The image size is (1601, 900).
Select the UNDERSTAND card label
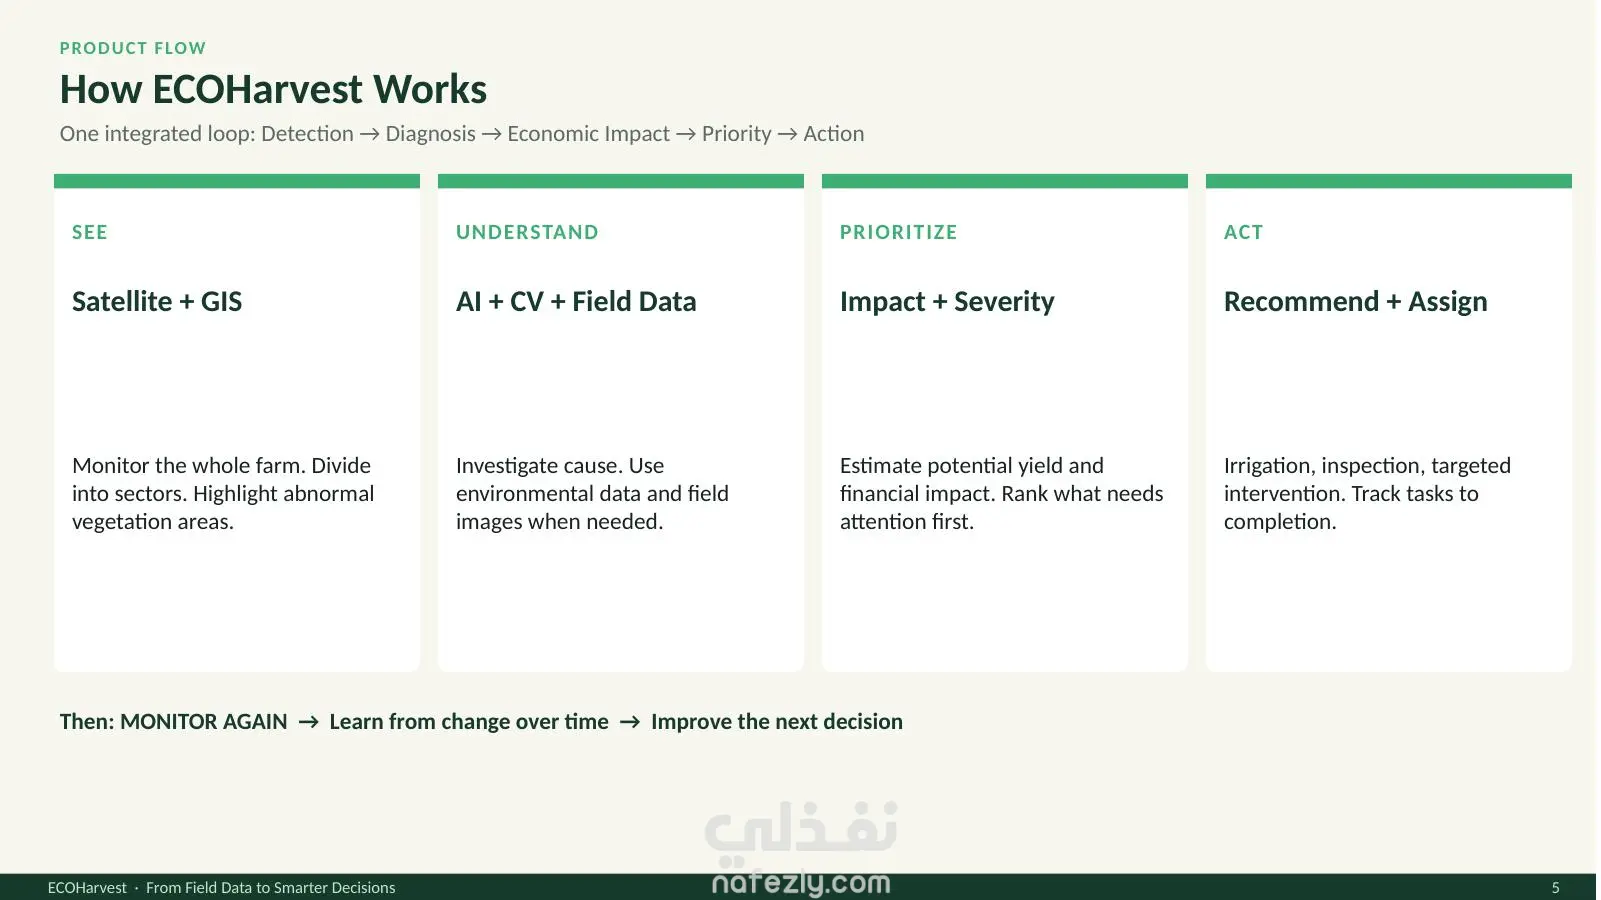pos(527,232)
